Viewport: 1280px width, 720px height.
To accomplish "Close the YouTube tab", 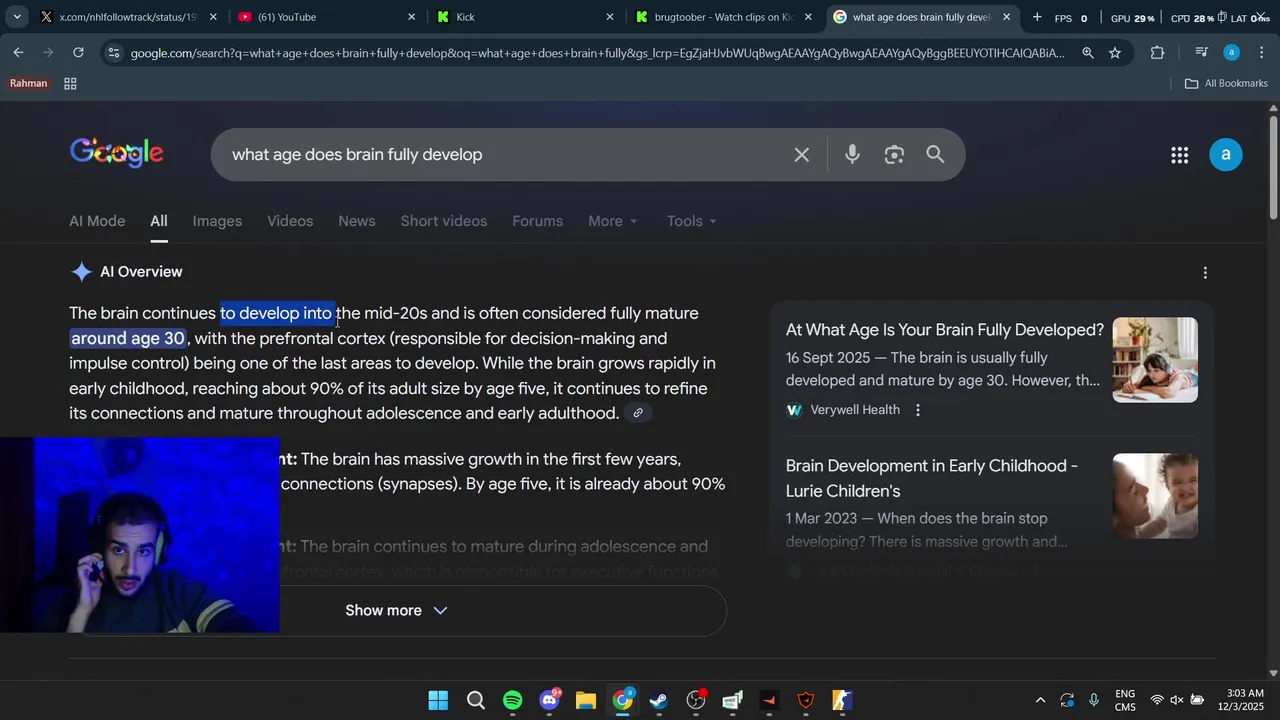I will tap(411, 17).
